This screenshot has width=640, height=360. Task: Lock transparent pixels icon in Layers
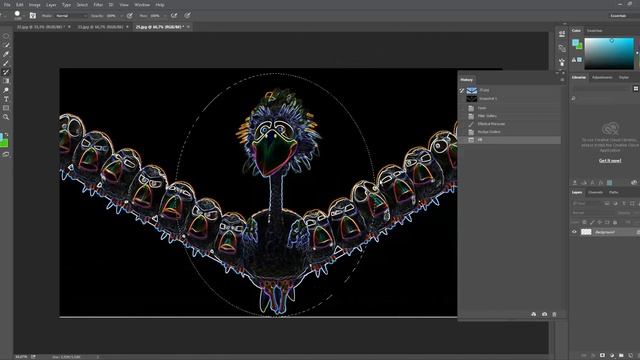coord(584,222)
